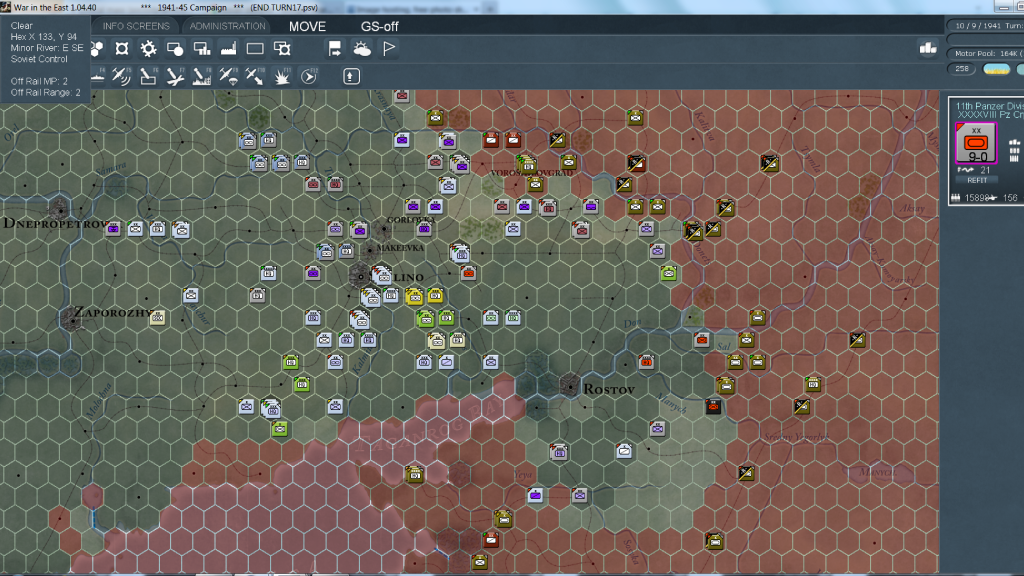This screenshot has height=576, width=1024.
Task: Choose the air transport parachute icon (F9)
Action: tap(228, 75)
